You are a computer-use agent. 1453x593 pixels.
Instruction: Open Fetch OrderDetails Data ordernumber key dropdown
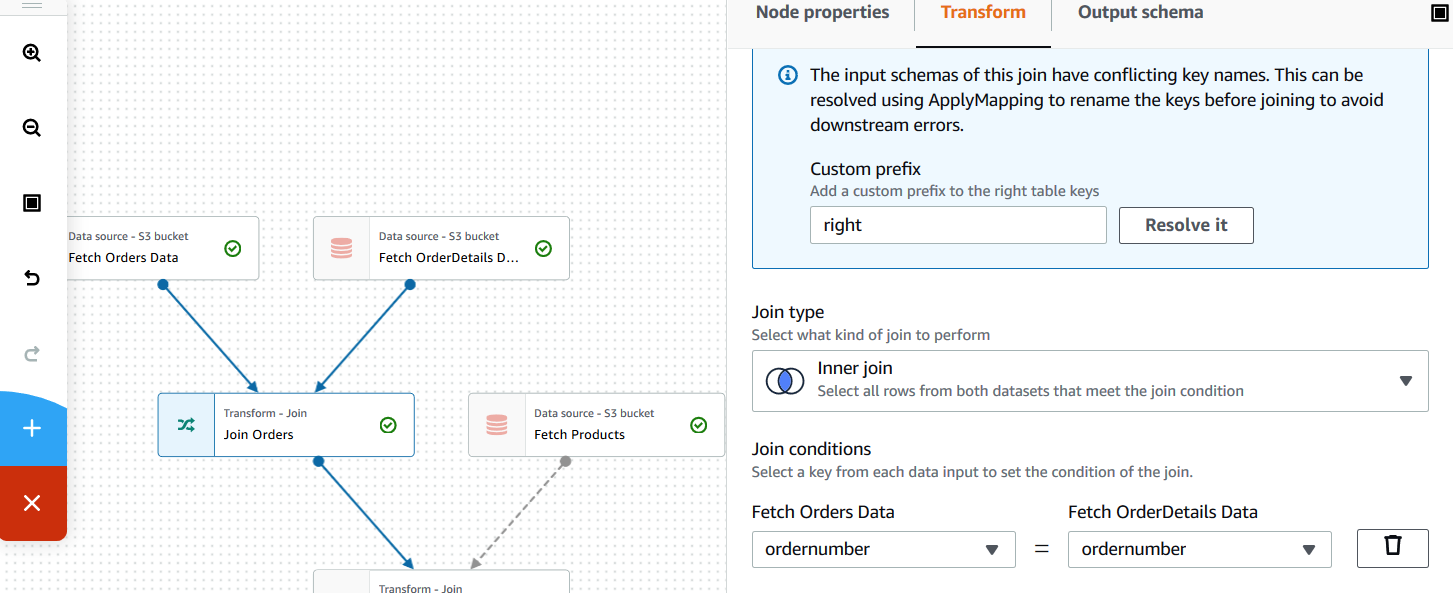1199,549
